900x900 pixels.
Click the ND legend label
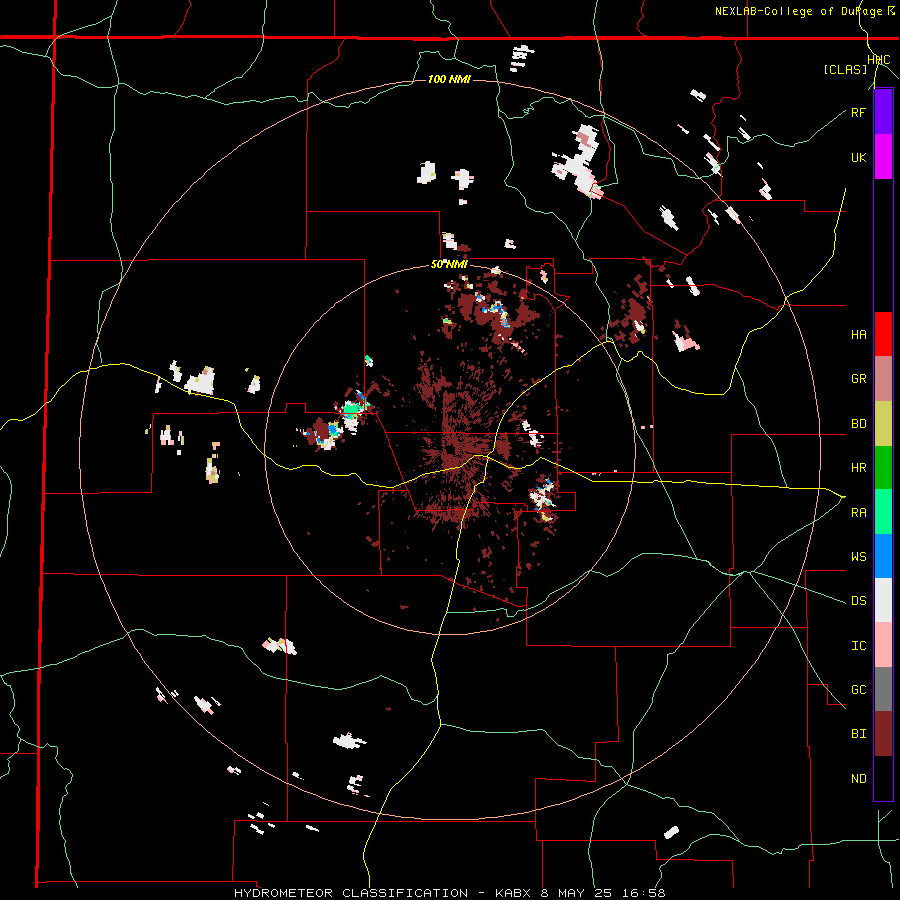click(x=858, y=779)
